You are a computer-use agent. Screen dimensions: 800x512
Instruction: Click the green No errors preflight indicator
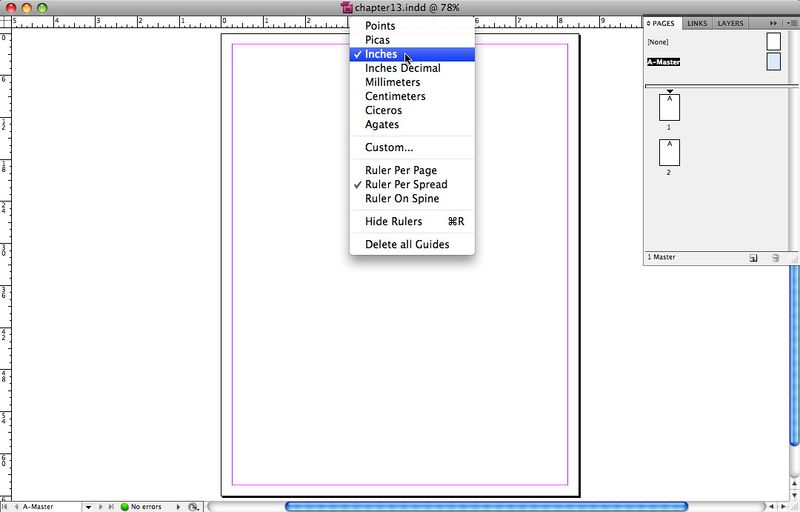coord(141,507)
